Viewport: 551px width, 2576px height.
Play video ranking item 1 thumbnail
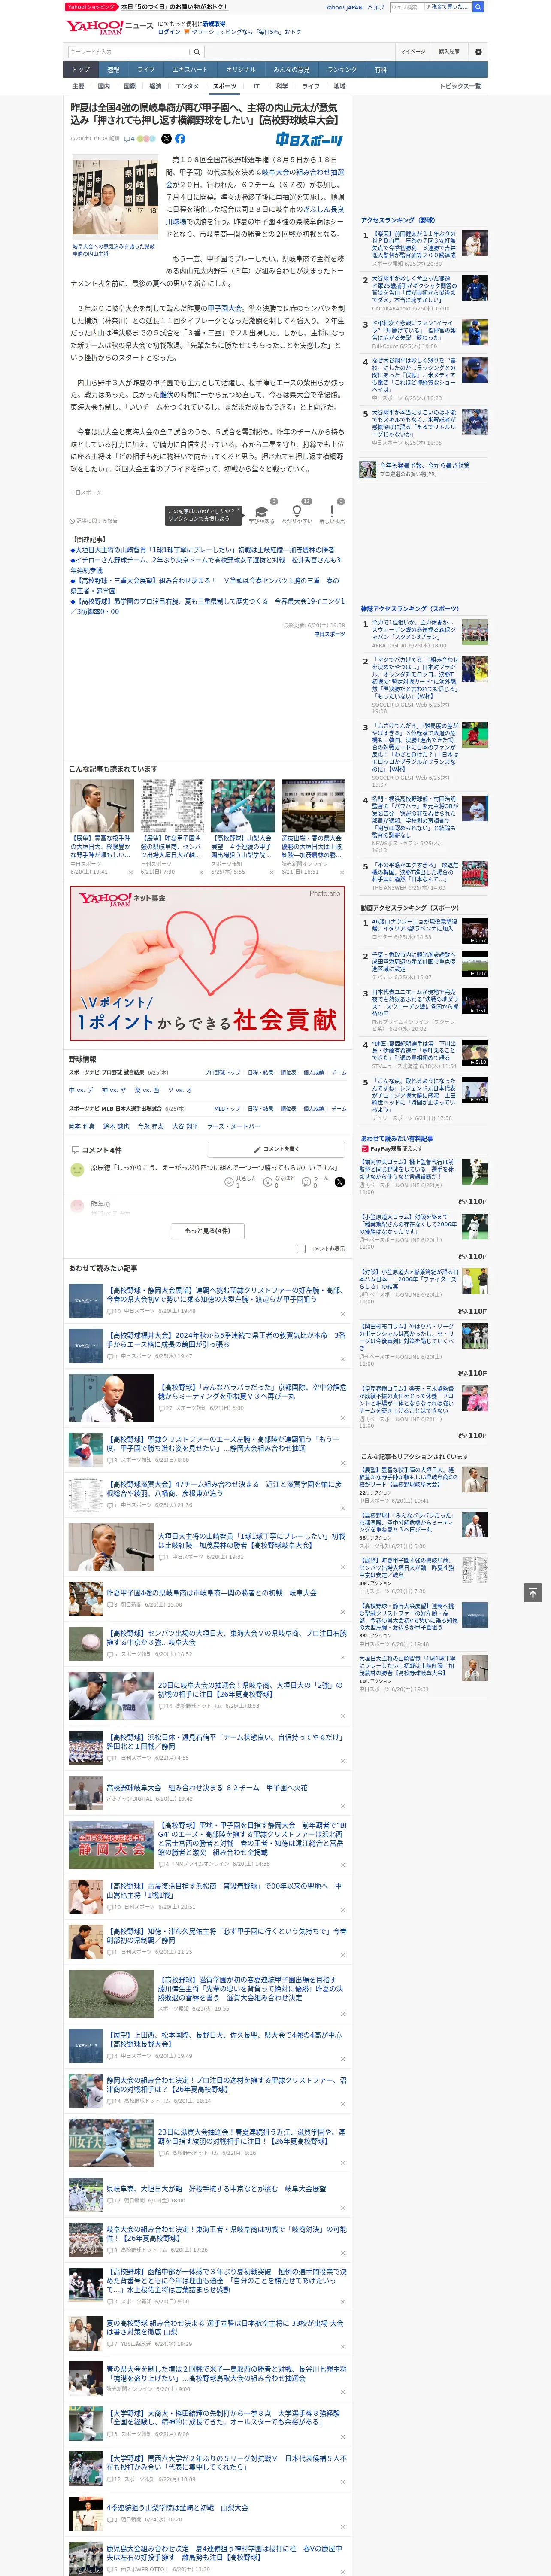tap(475, 930)
